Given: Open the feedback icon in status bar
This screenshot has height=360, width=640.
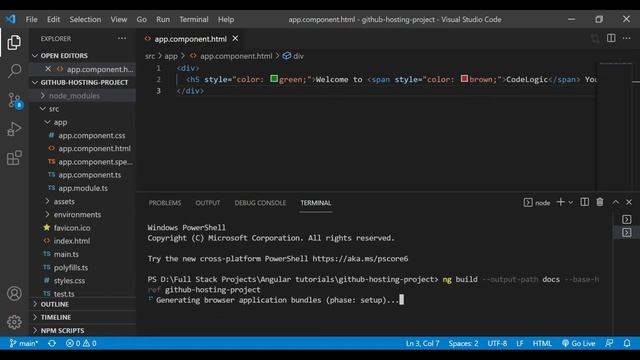Looking at the screenshot, I should (609, 343).
